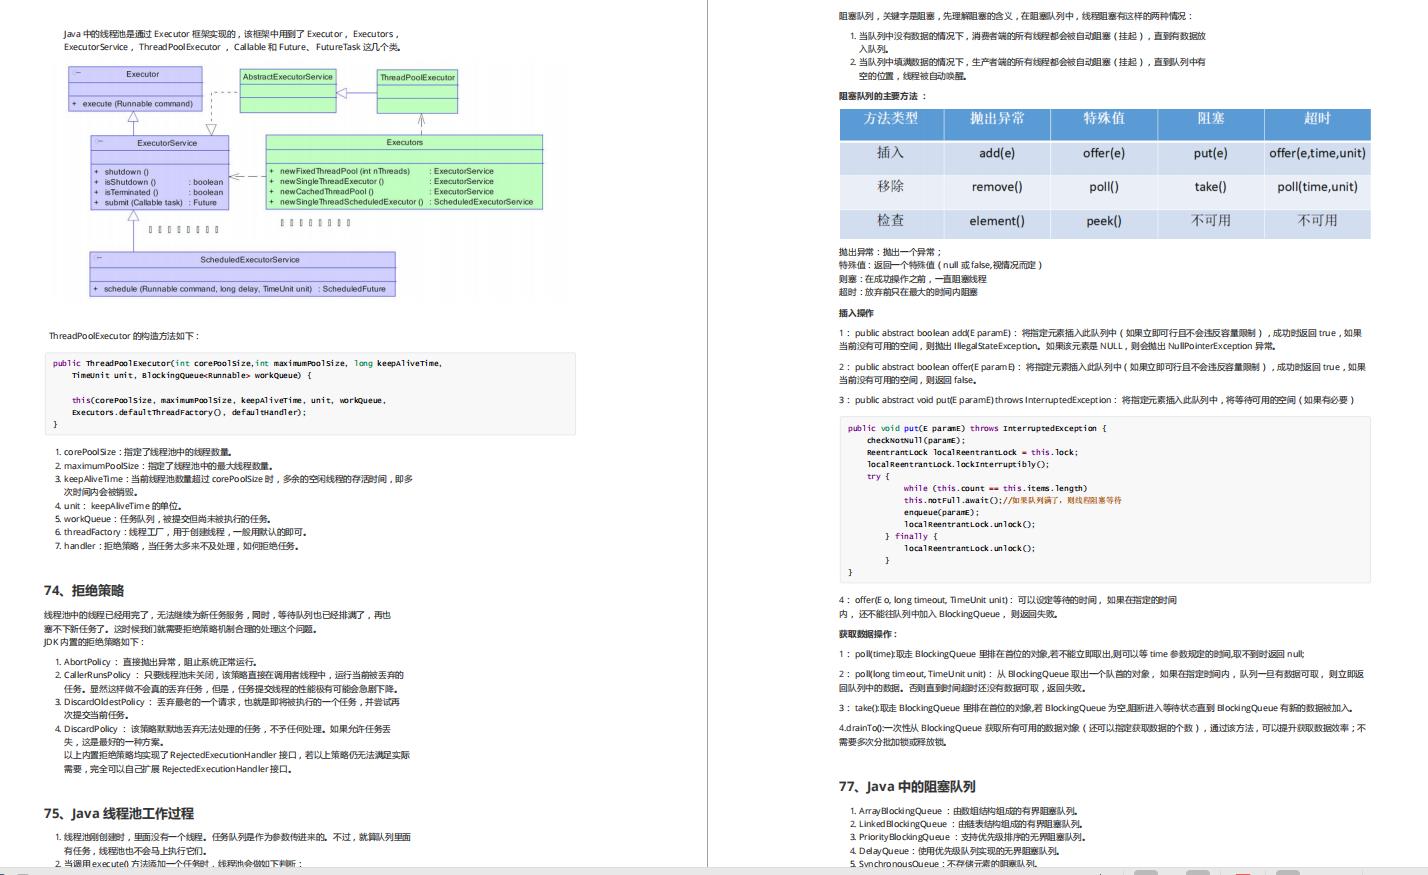Click the "74、拒绝策略" heading

pos(84,591)
